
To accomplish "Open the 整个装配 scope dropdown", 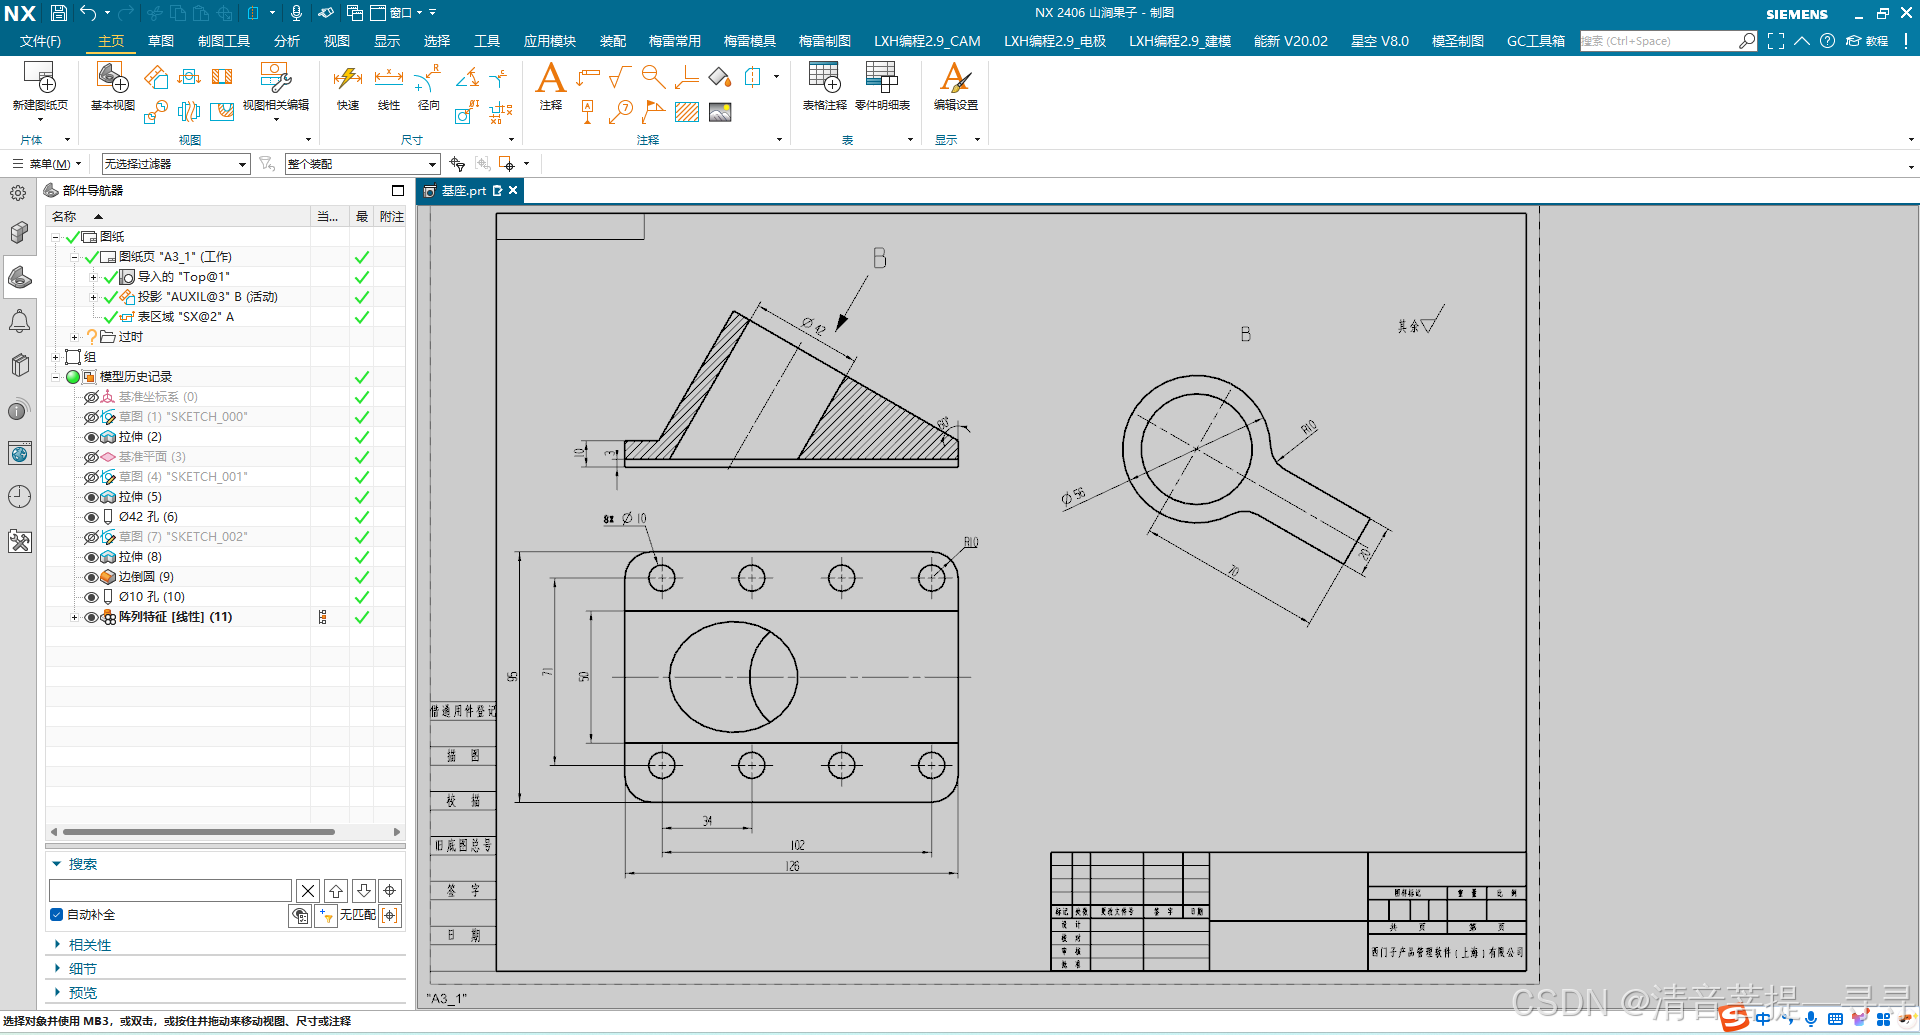I will 362,164.
